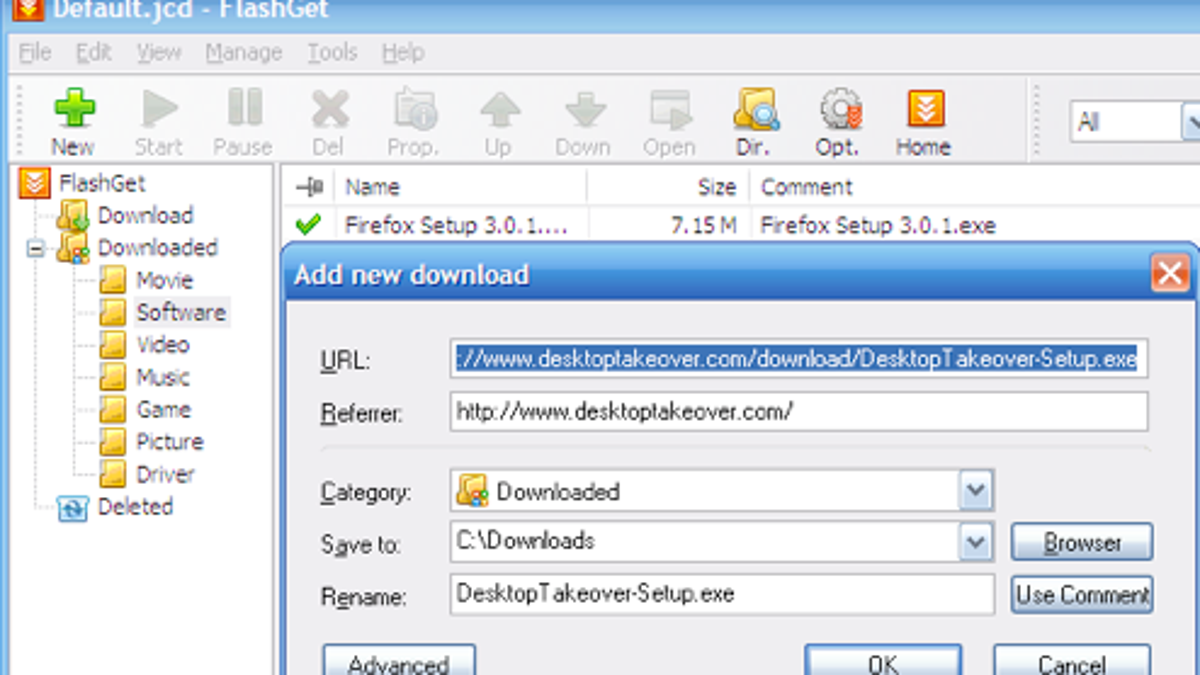
Task: Select the Music category folder
Action: tap(144, 377)
